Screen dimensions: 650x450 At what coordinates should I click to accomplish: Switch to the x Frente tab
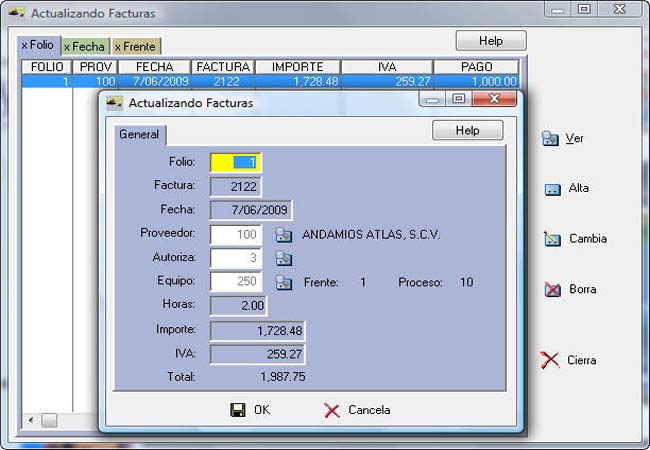click(136, 46)
